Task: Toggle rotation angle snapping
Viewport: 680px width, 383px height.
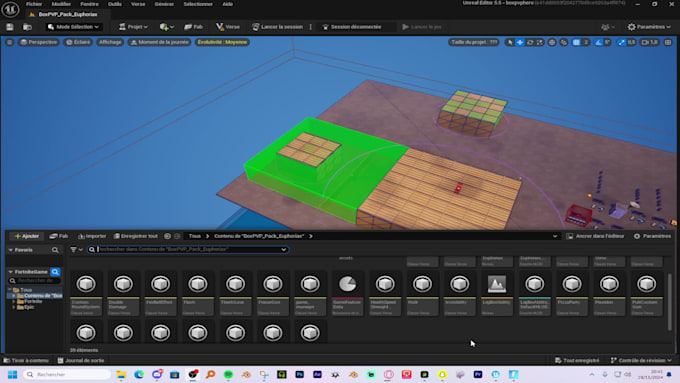Action: (599, 42)
